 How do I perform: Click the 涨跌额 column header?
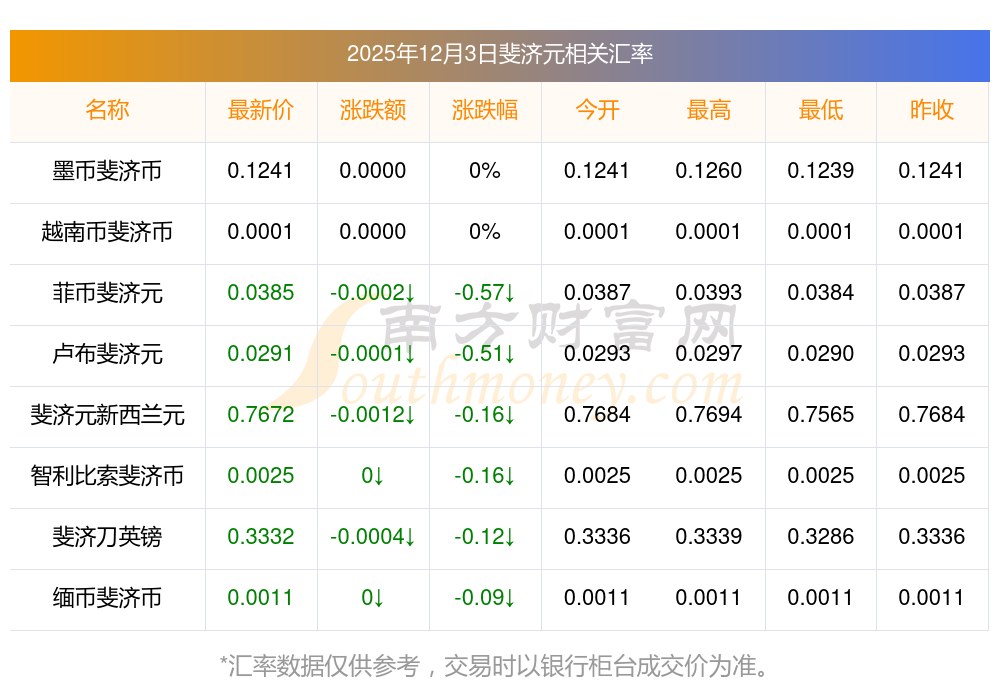coord(372,110)
